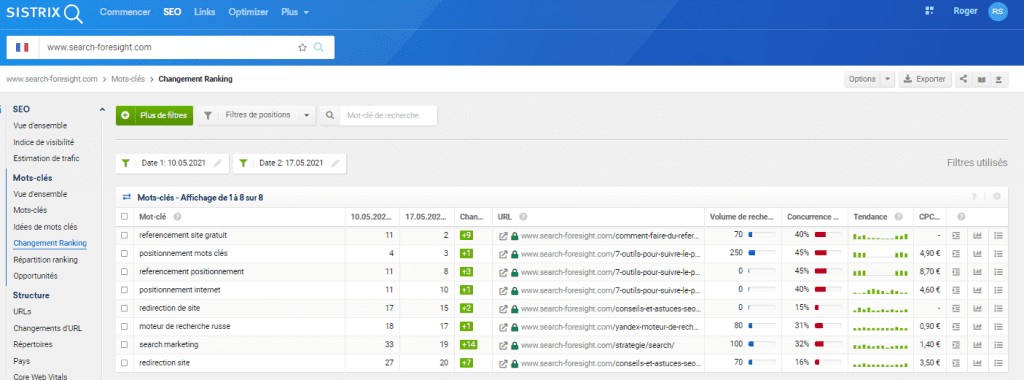Open the Plus dropdown in top navigation
The image size is (1024, 380).
[x=295, y=12]
